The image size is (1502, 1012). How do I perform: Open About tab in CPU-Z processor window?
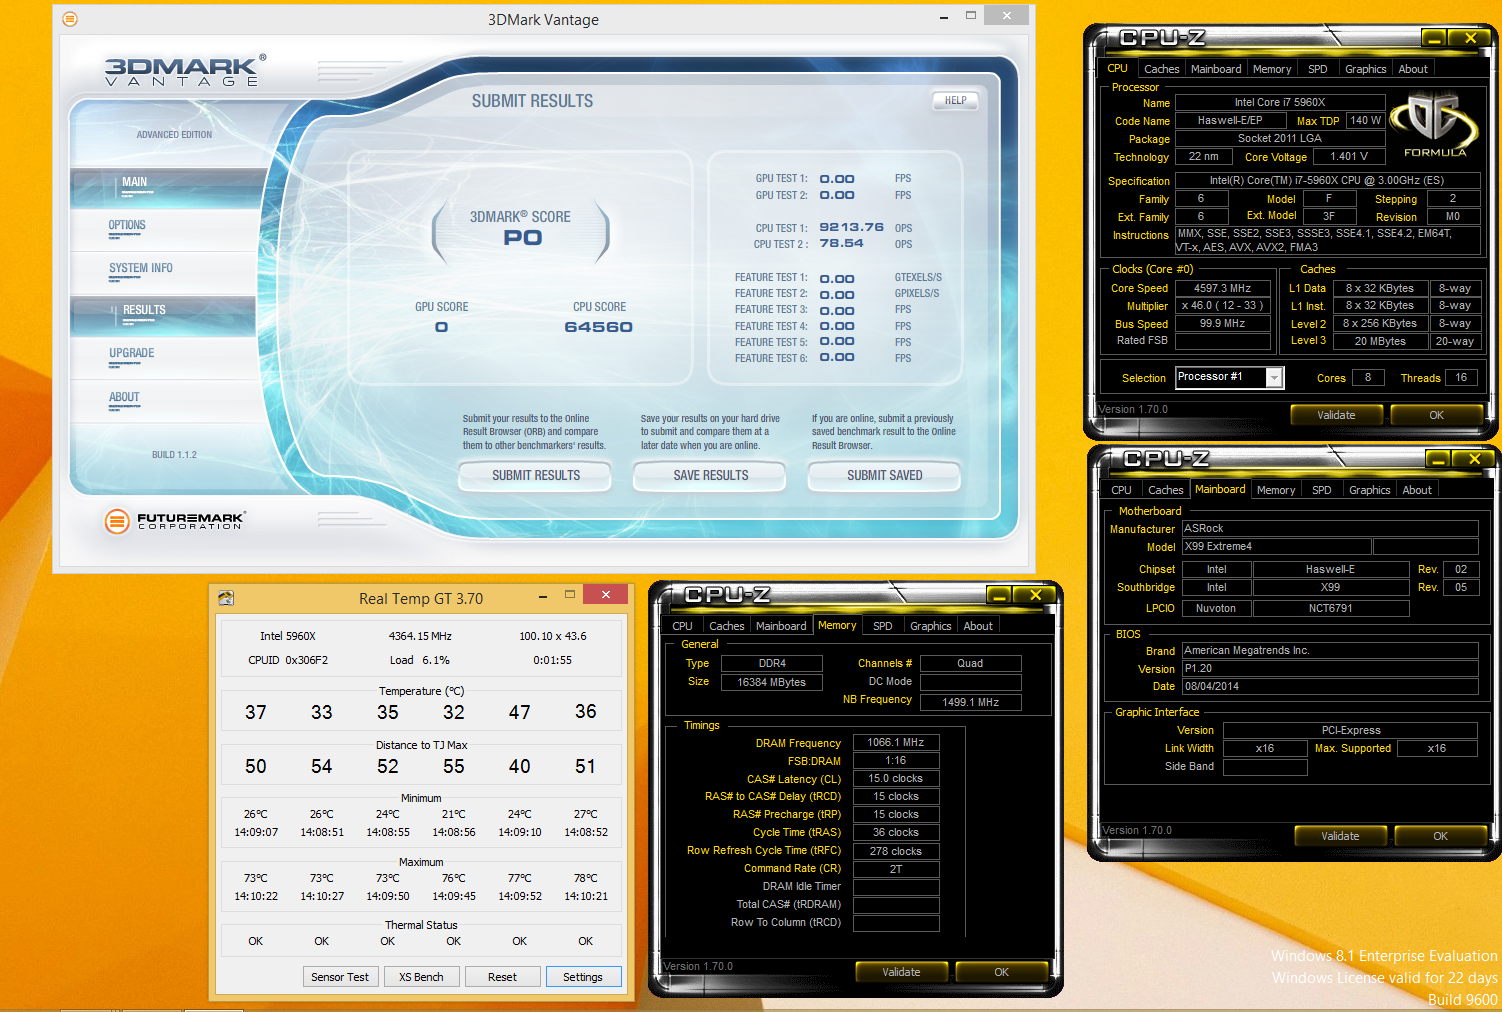point(1413,69)
